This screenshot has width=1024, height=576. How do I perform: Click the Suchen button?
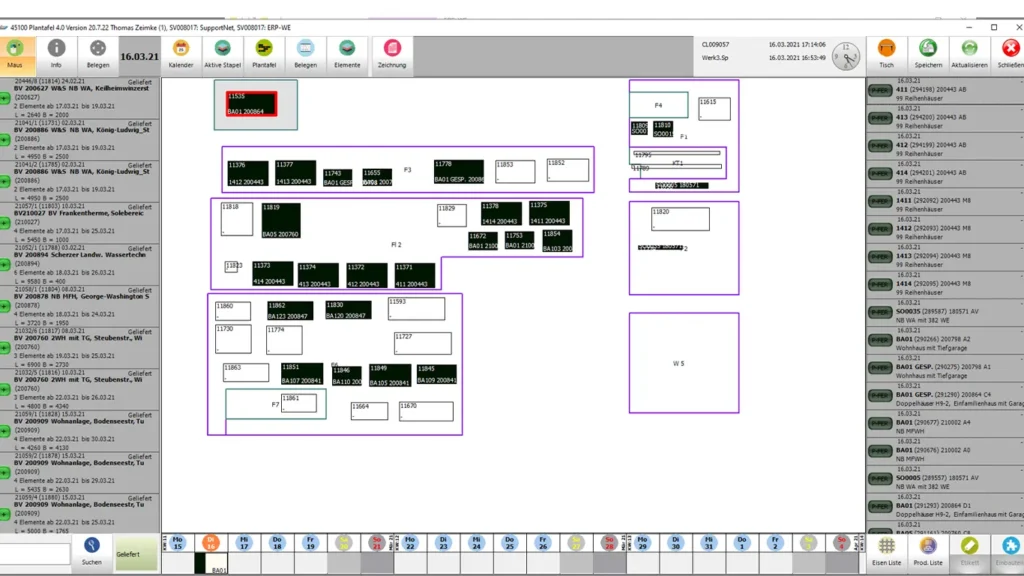click(91, 551)
